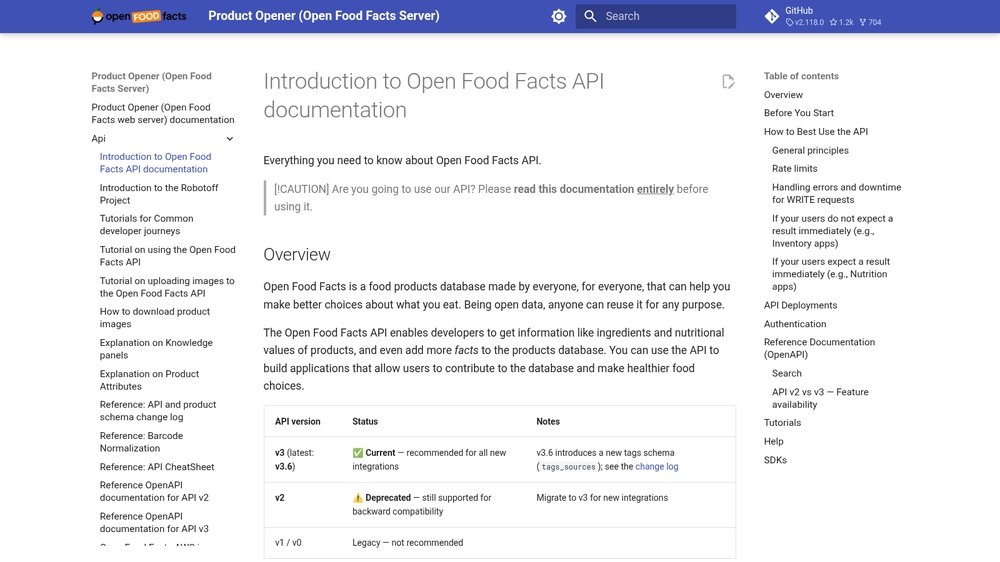
Task: Jump to SDKs in table of contents
Action: coord(775,460)
